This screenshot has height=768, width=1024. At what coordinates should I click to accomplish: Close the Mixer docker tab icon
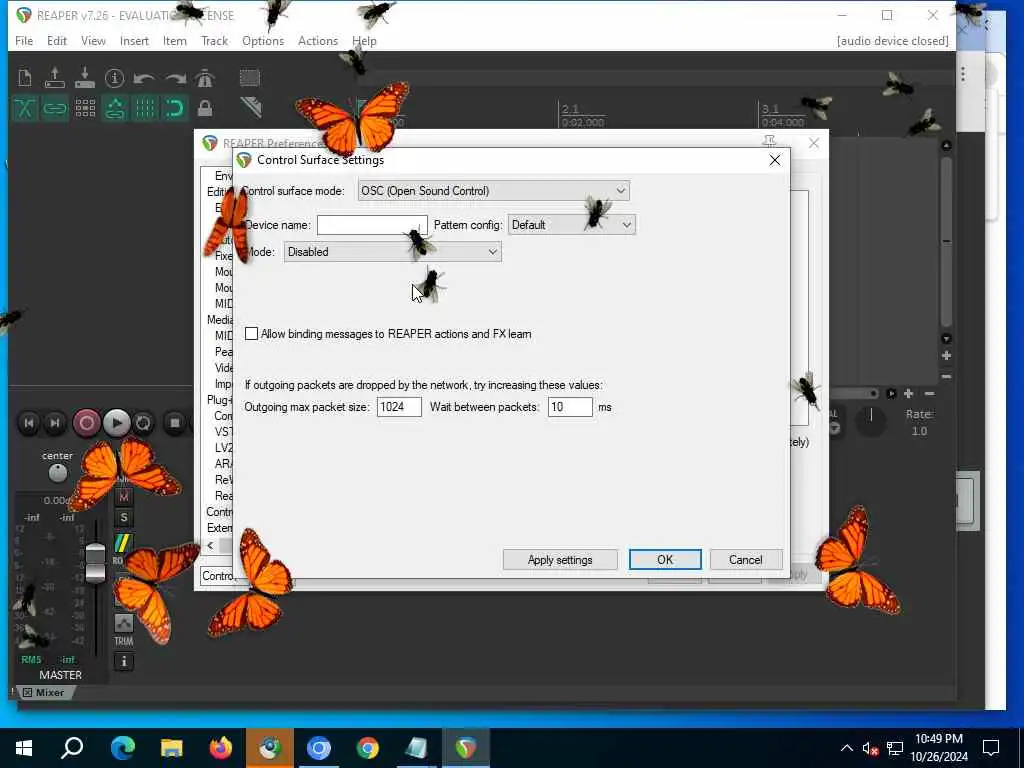point(27,692)
